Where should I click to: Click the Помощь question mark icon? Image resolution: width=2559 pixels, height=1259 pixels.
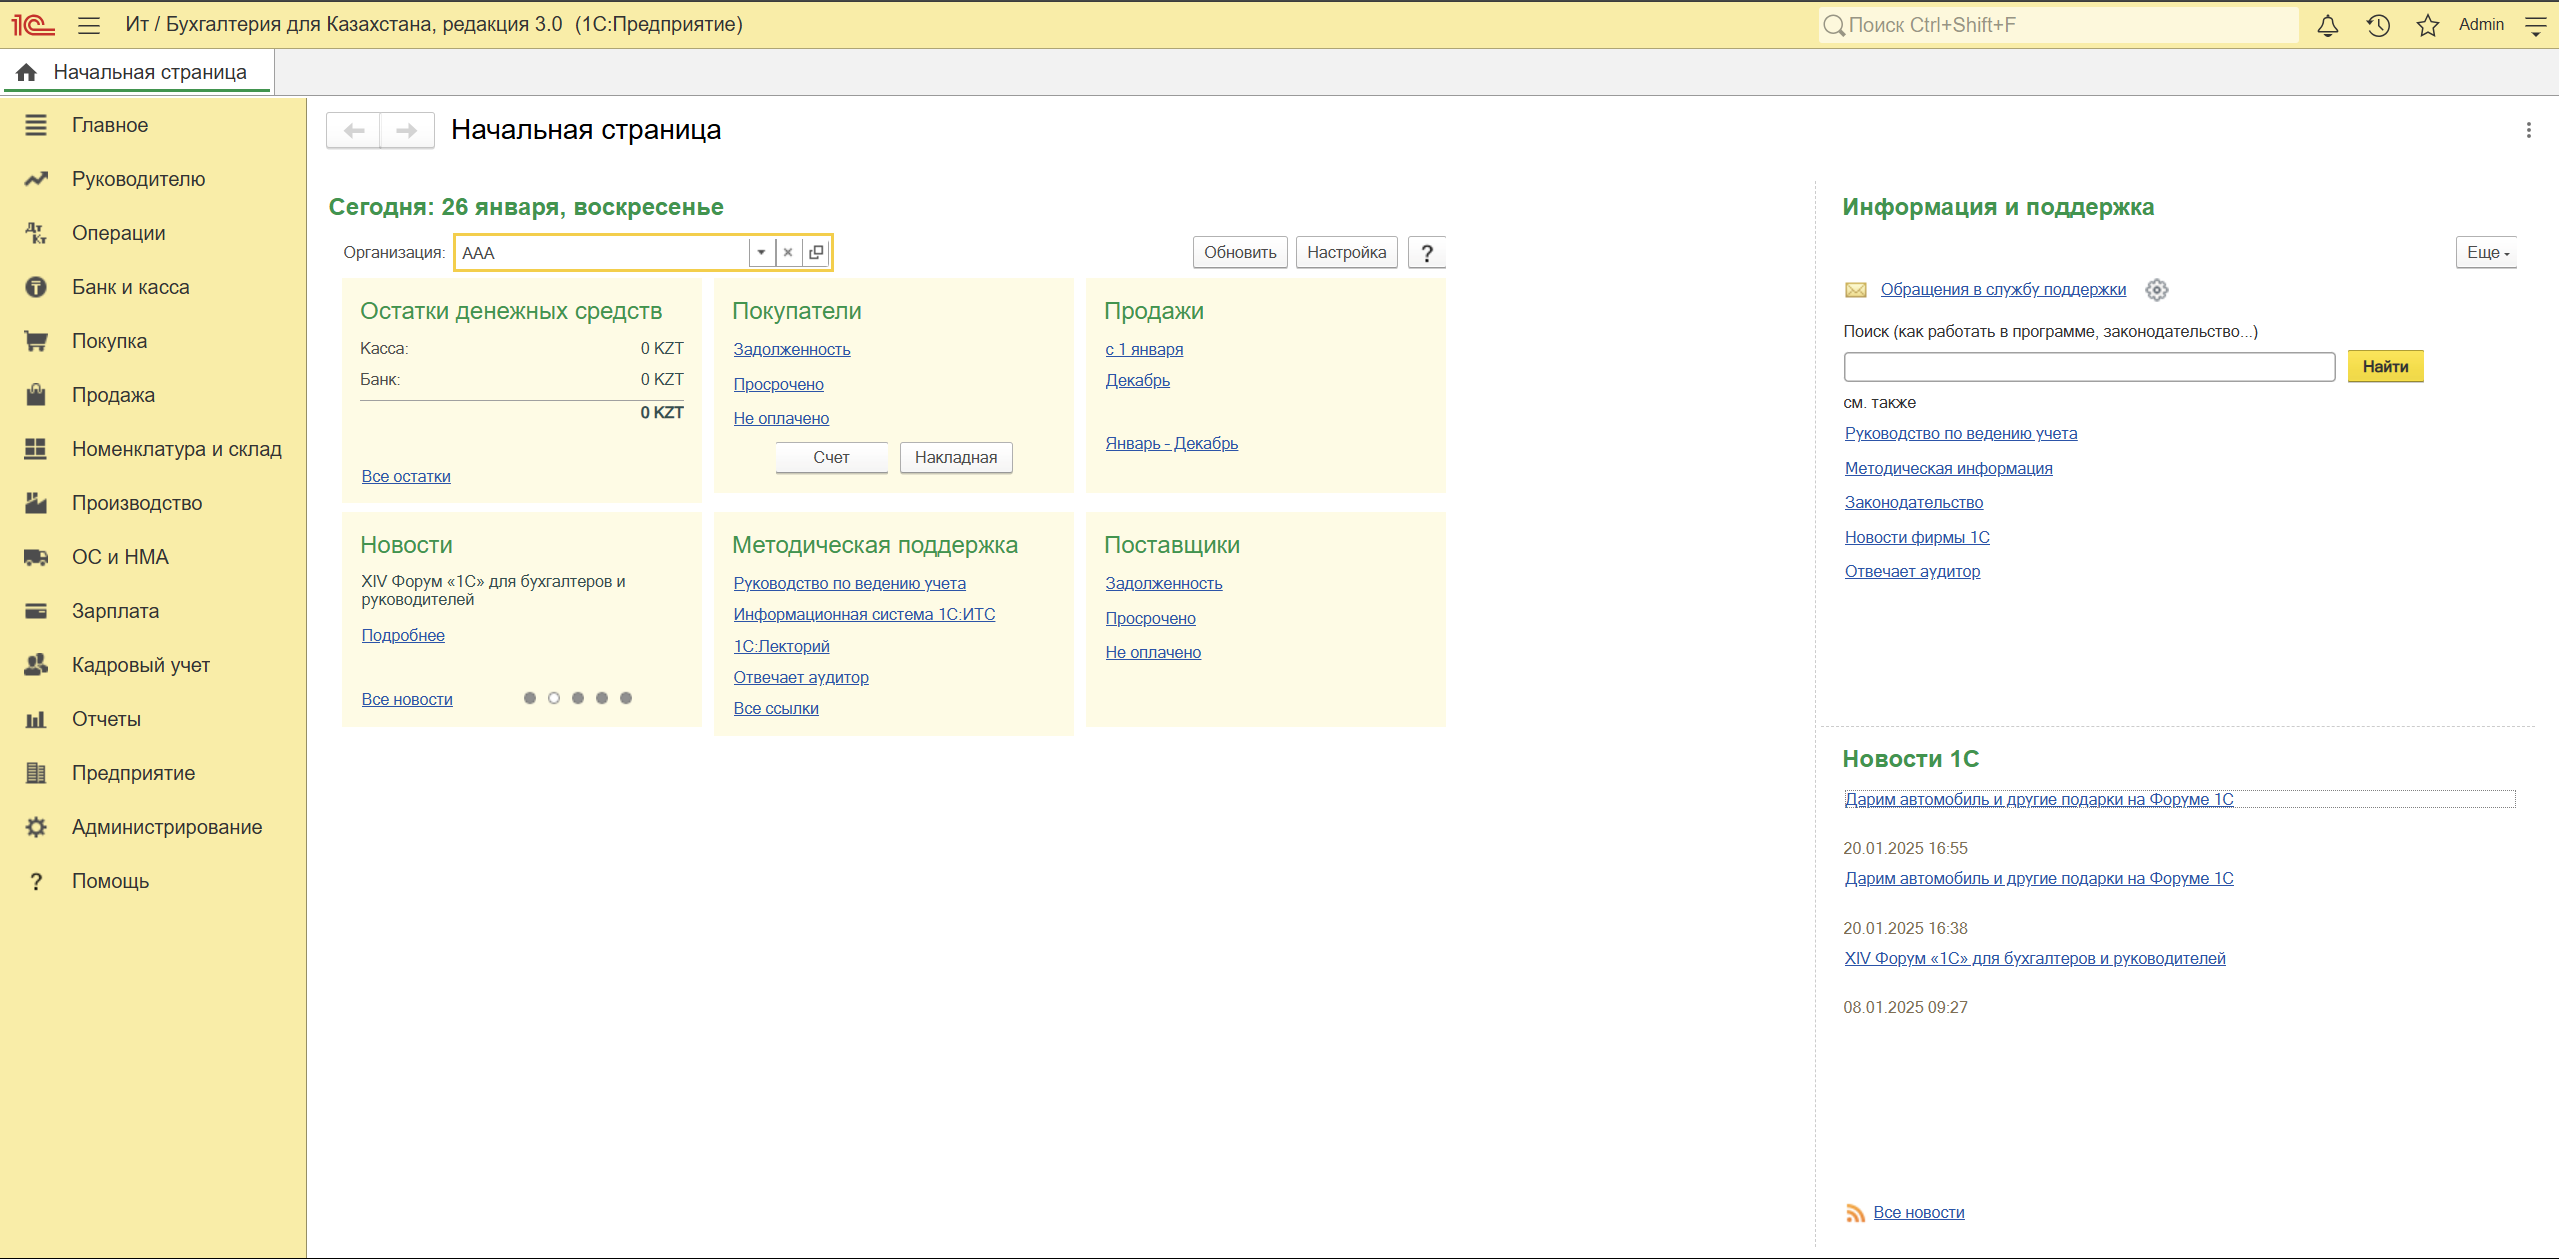tap(36, 881)
